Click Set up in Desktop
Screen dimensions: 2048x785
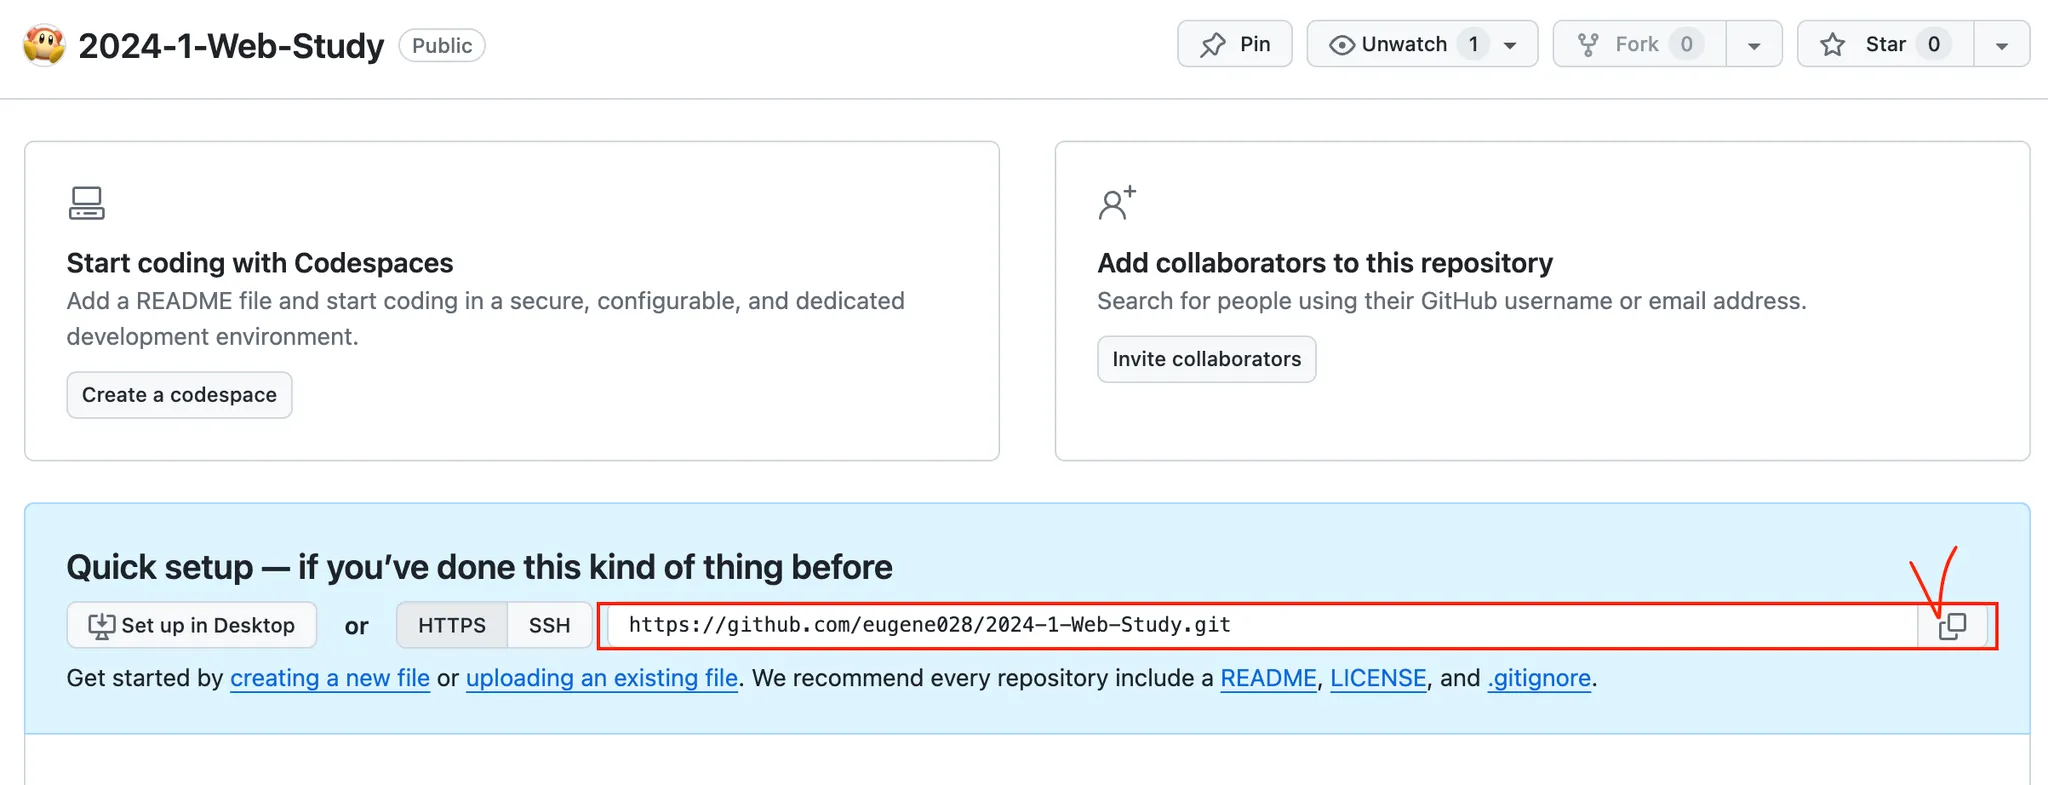[x=192, y=625]
